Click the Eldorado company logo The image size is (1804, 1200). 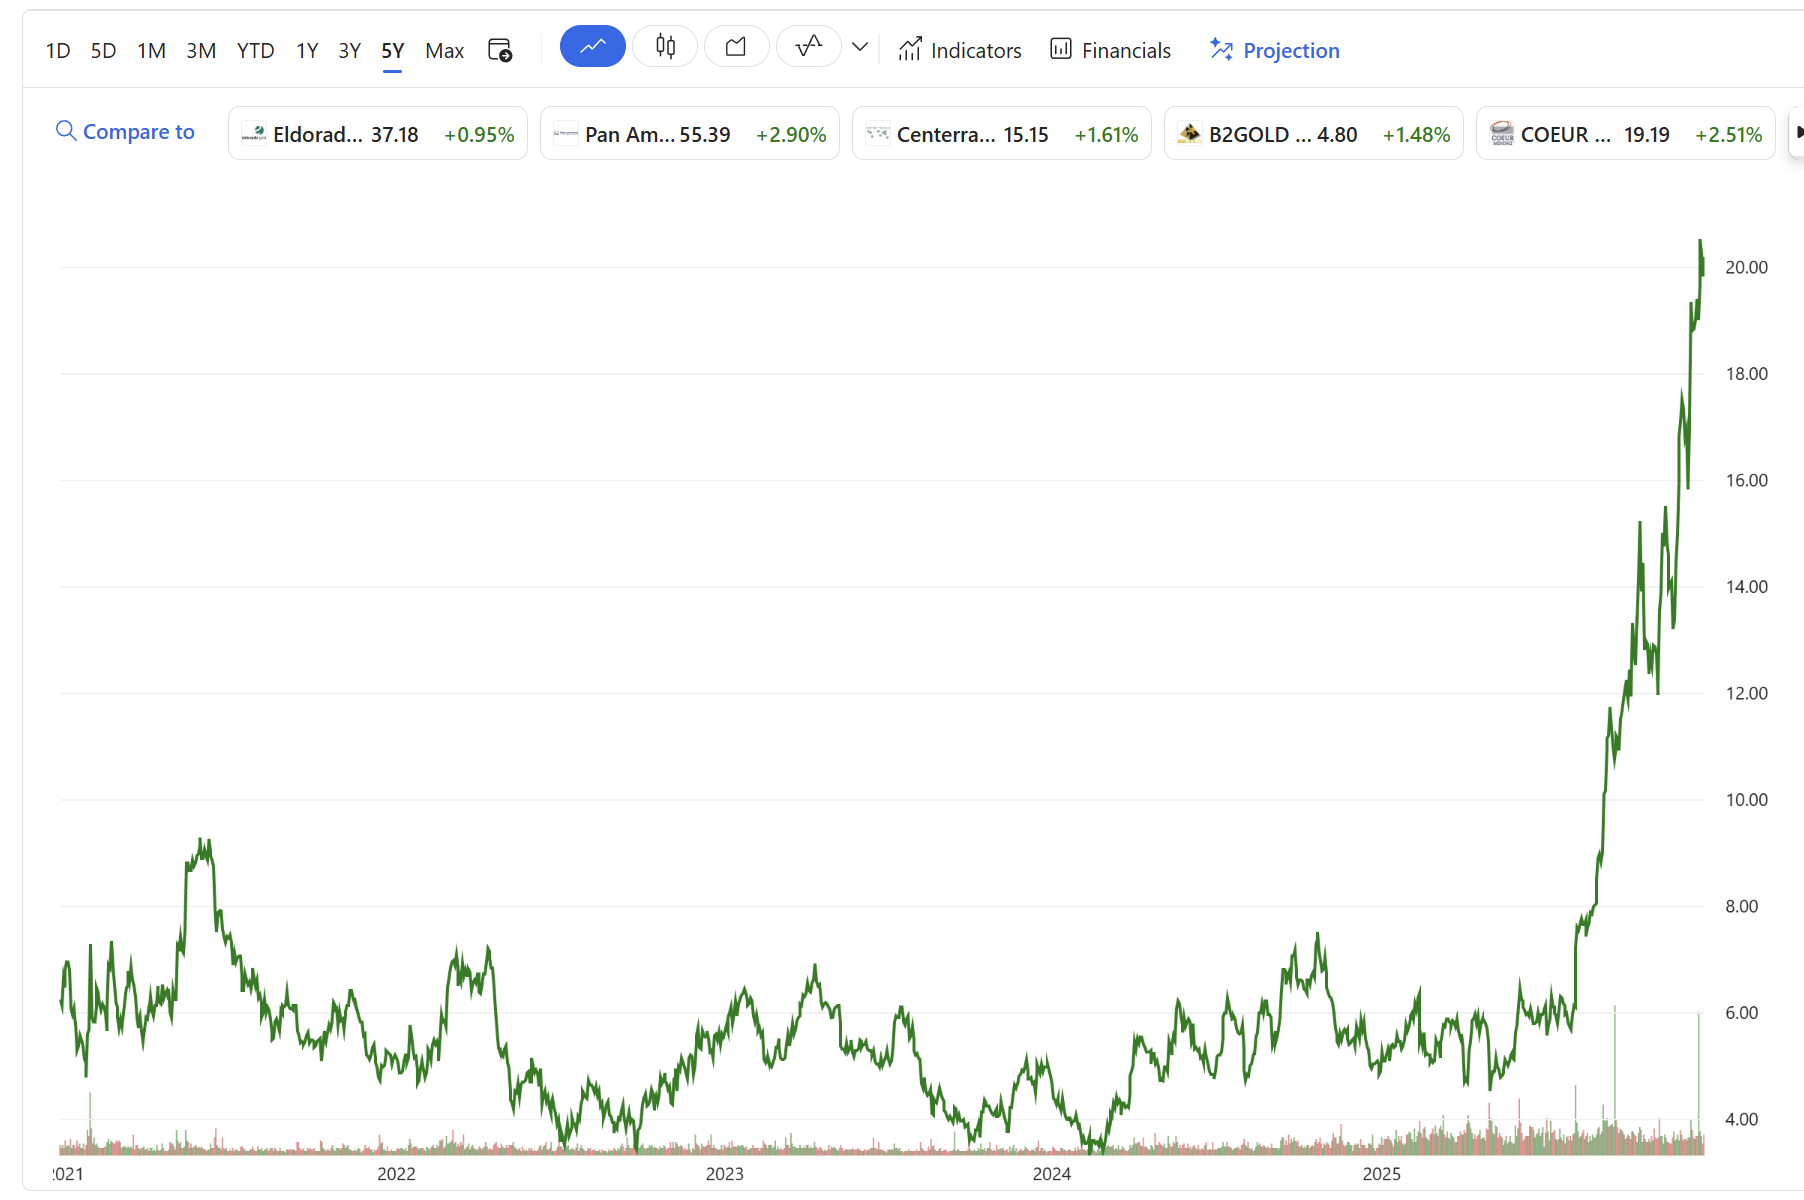254,133
